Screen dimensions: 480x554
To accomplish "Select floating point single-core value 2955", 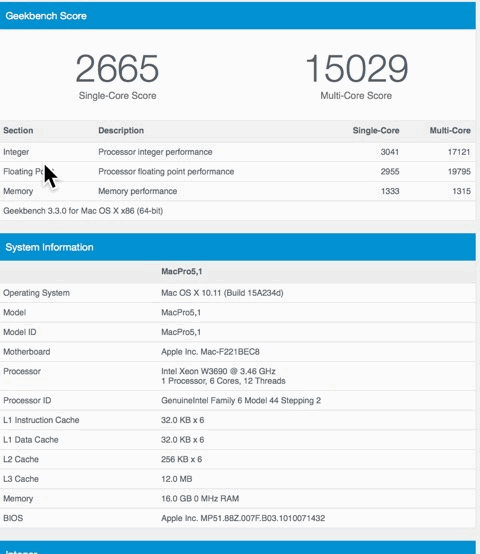I will [x=390, y=172].
